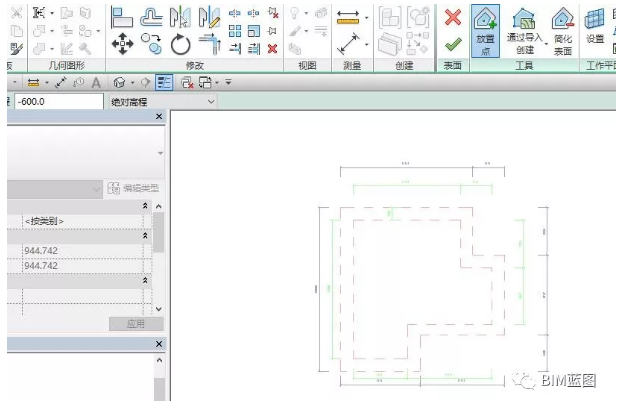This screenshot has height=401, width=620.
Task: Click Close Hidden Windows icon
Action: [187, 82]
